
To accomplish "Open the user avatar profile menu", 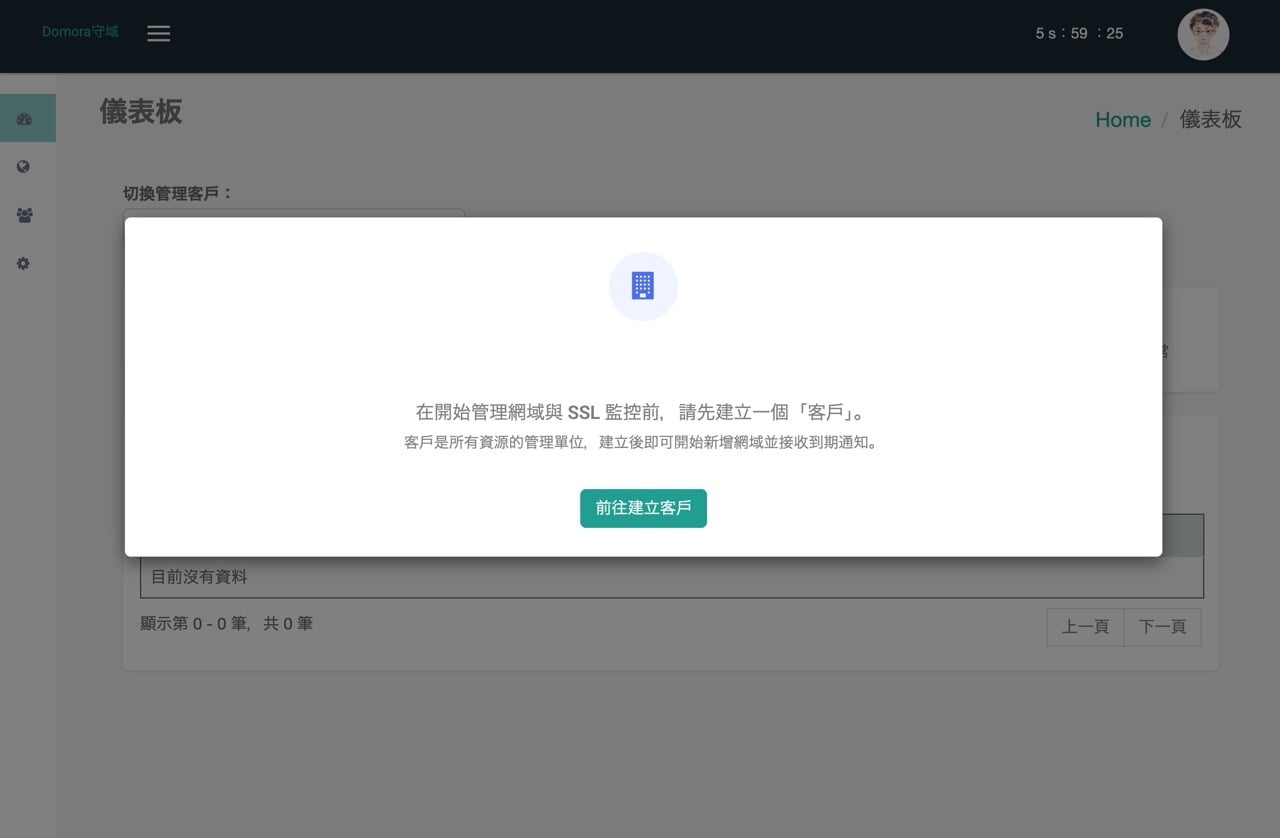I will coord(1202,35).
